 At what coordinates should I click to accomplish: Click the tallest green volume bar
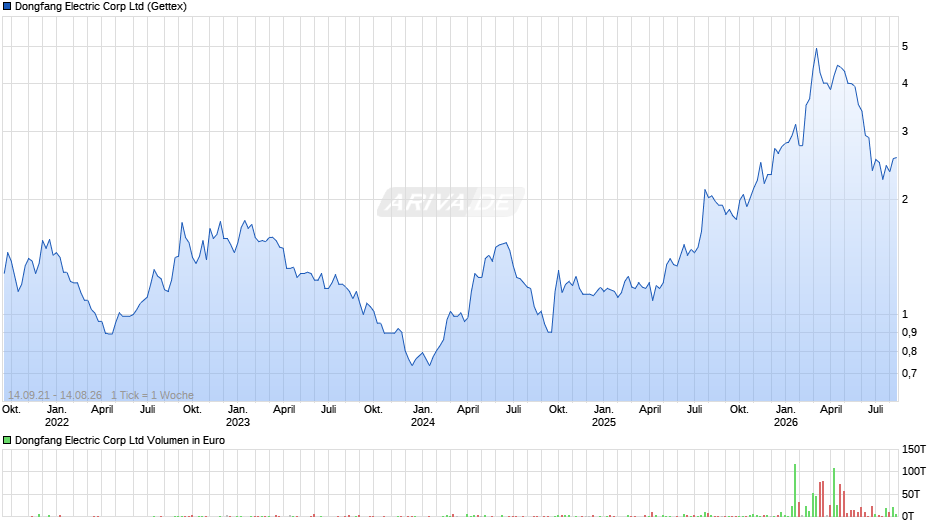pyautogui.click(x=795, y=491)
